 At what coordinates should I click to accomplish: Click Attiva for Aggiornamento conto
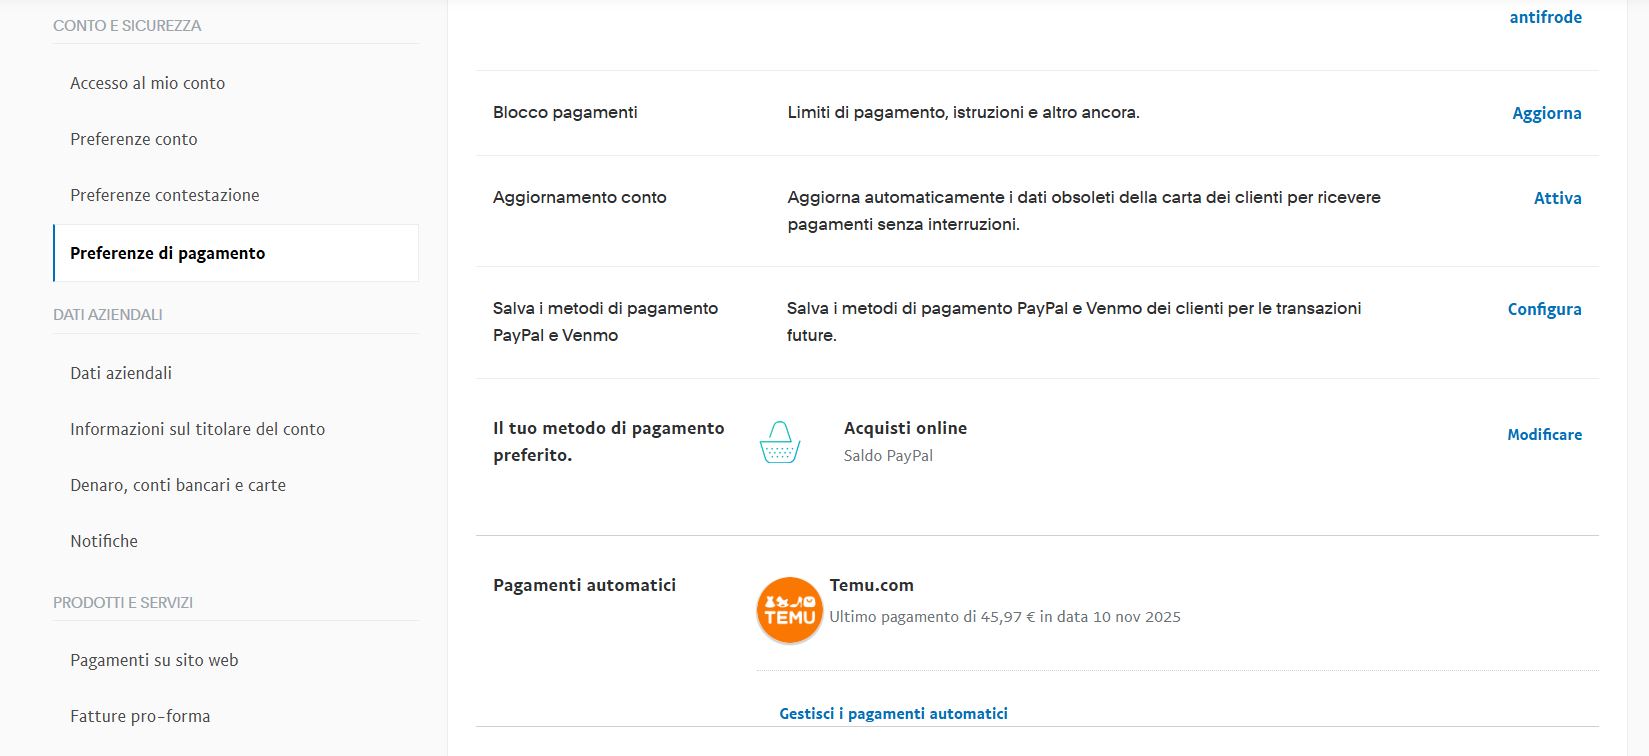pos(1557,198)
